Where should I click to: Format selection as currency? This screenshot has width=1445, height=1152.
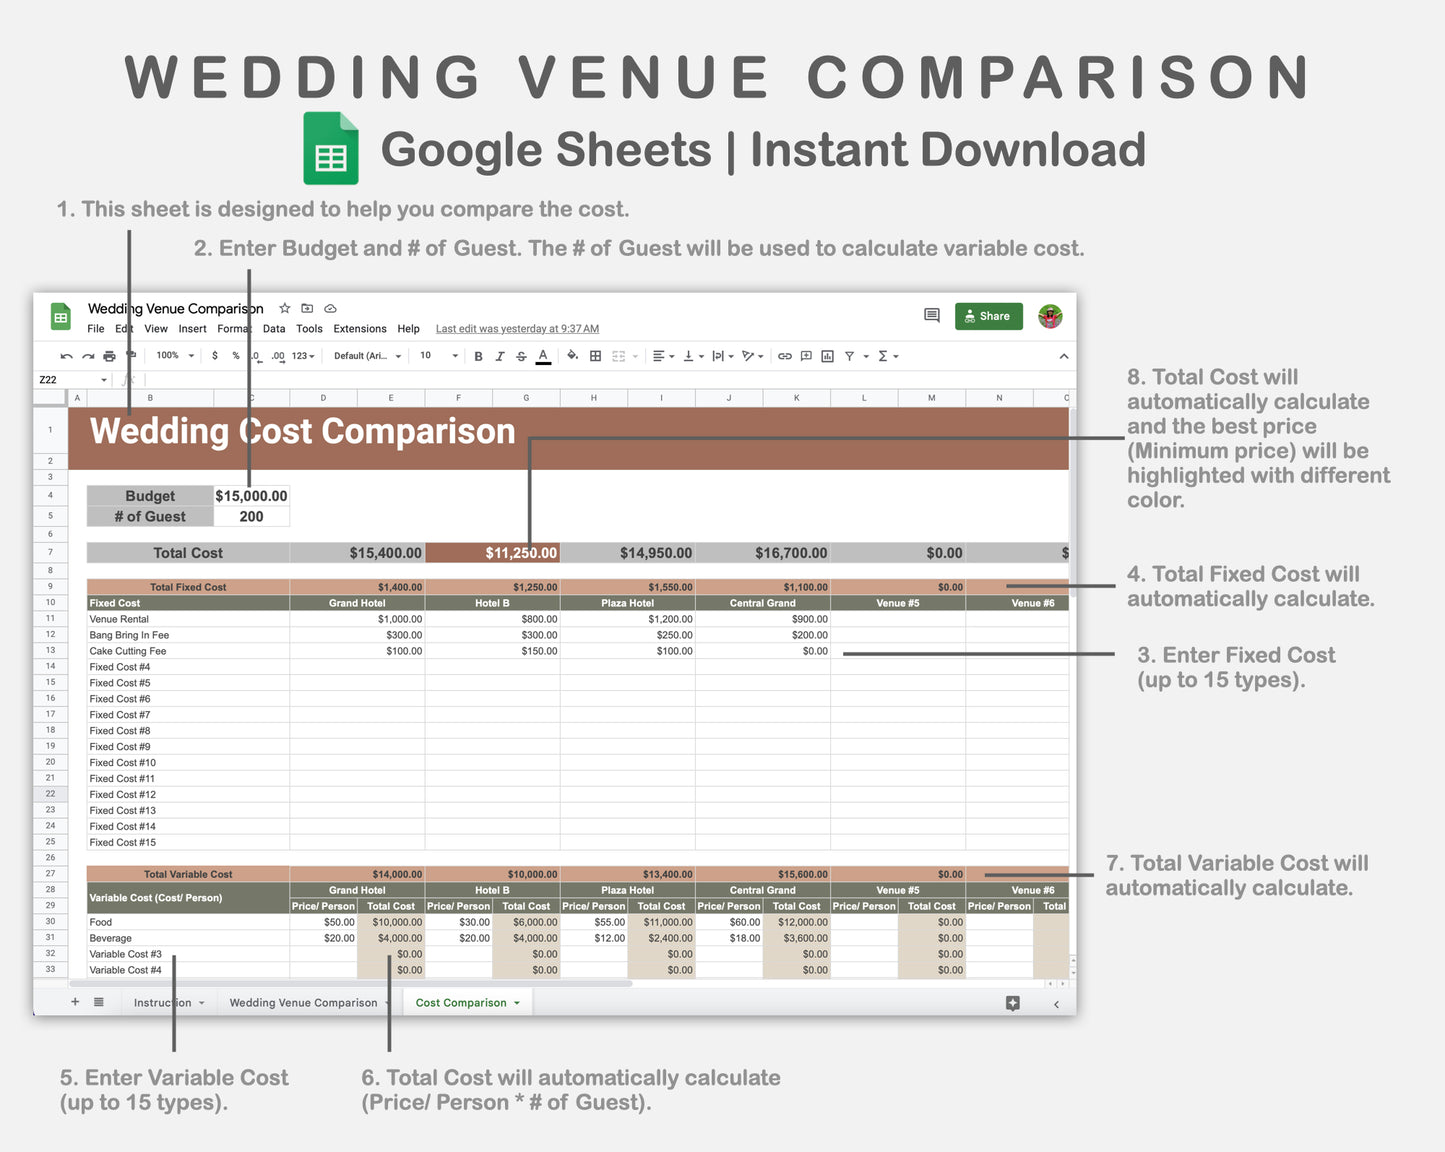(214, 355)
